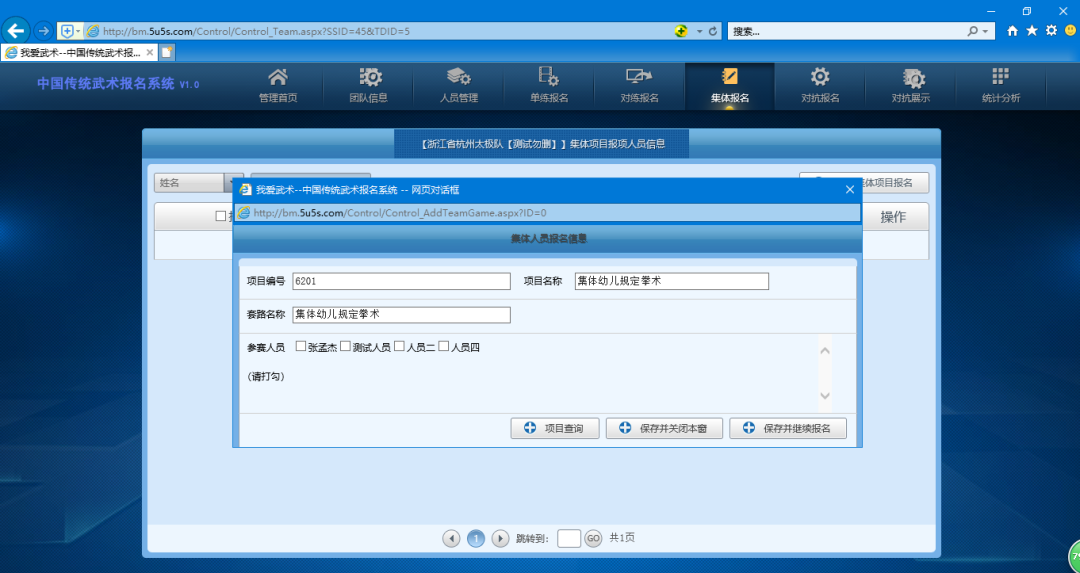Tick the 测试人员 participant checkbox
1080x573 pixels.
345,347
